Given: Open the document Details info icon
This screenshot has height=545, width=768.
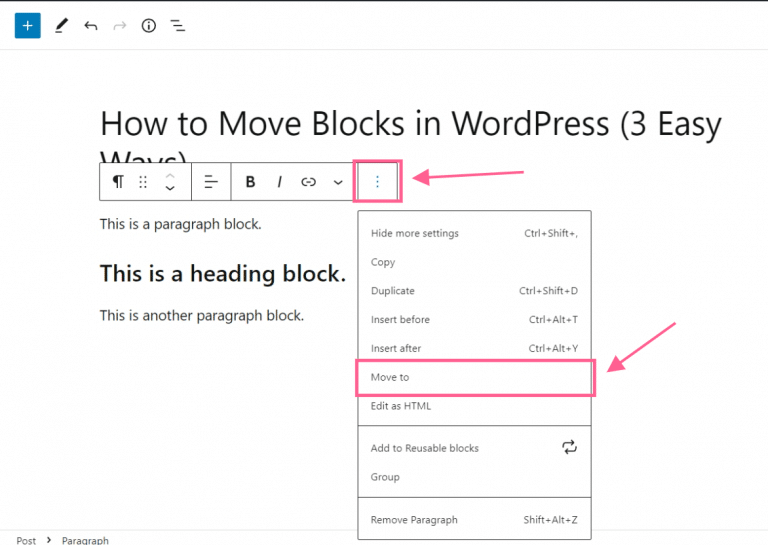Looking at the screenshot, I should (148, 25).
